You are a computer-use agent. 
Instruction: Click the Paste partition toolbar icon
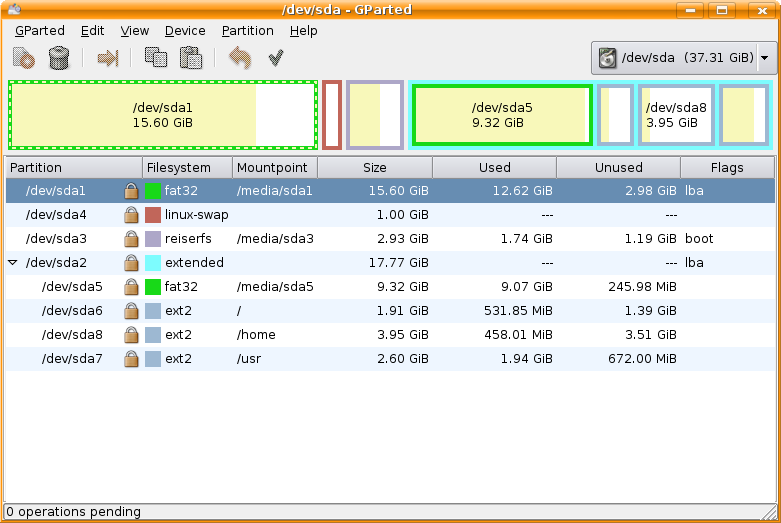(190, 58)
